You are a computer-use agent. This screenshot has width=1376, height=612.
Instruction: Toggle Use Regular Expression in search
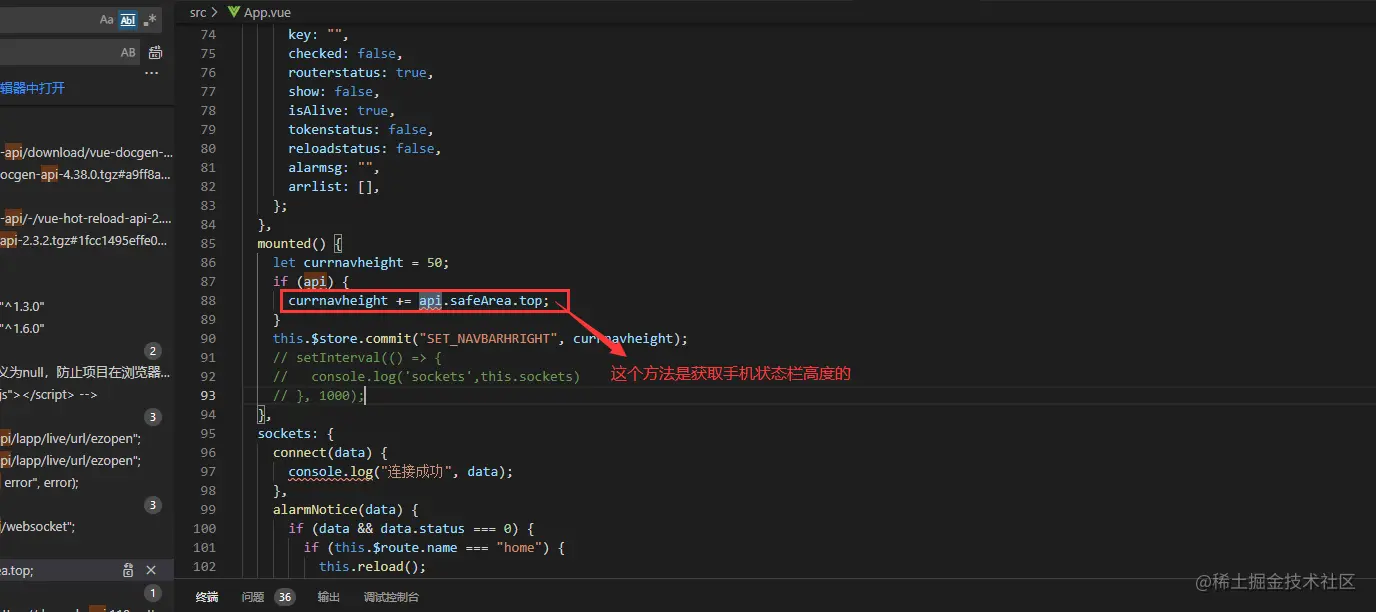coord(150,20)
